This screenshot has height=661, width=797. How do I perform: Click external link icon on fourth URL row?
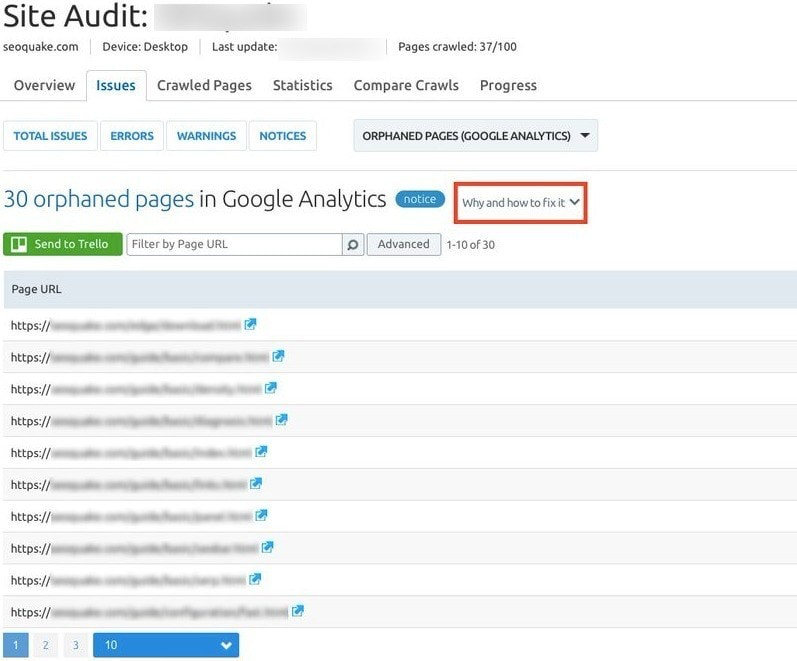pyautogui.click(x=282, y=420)
